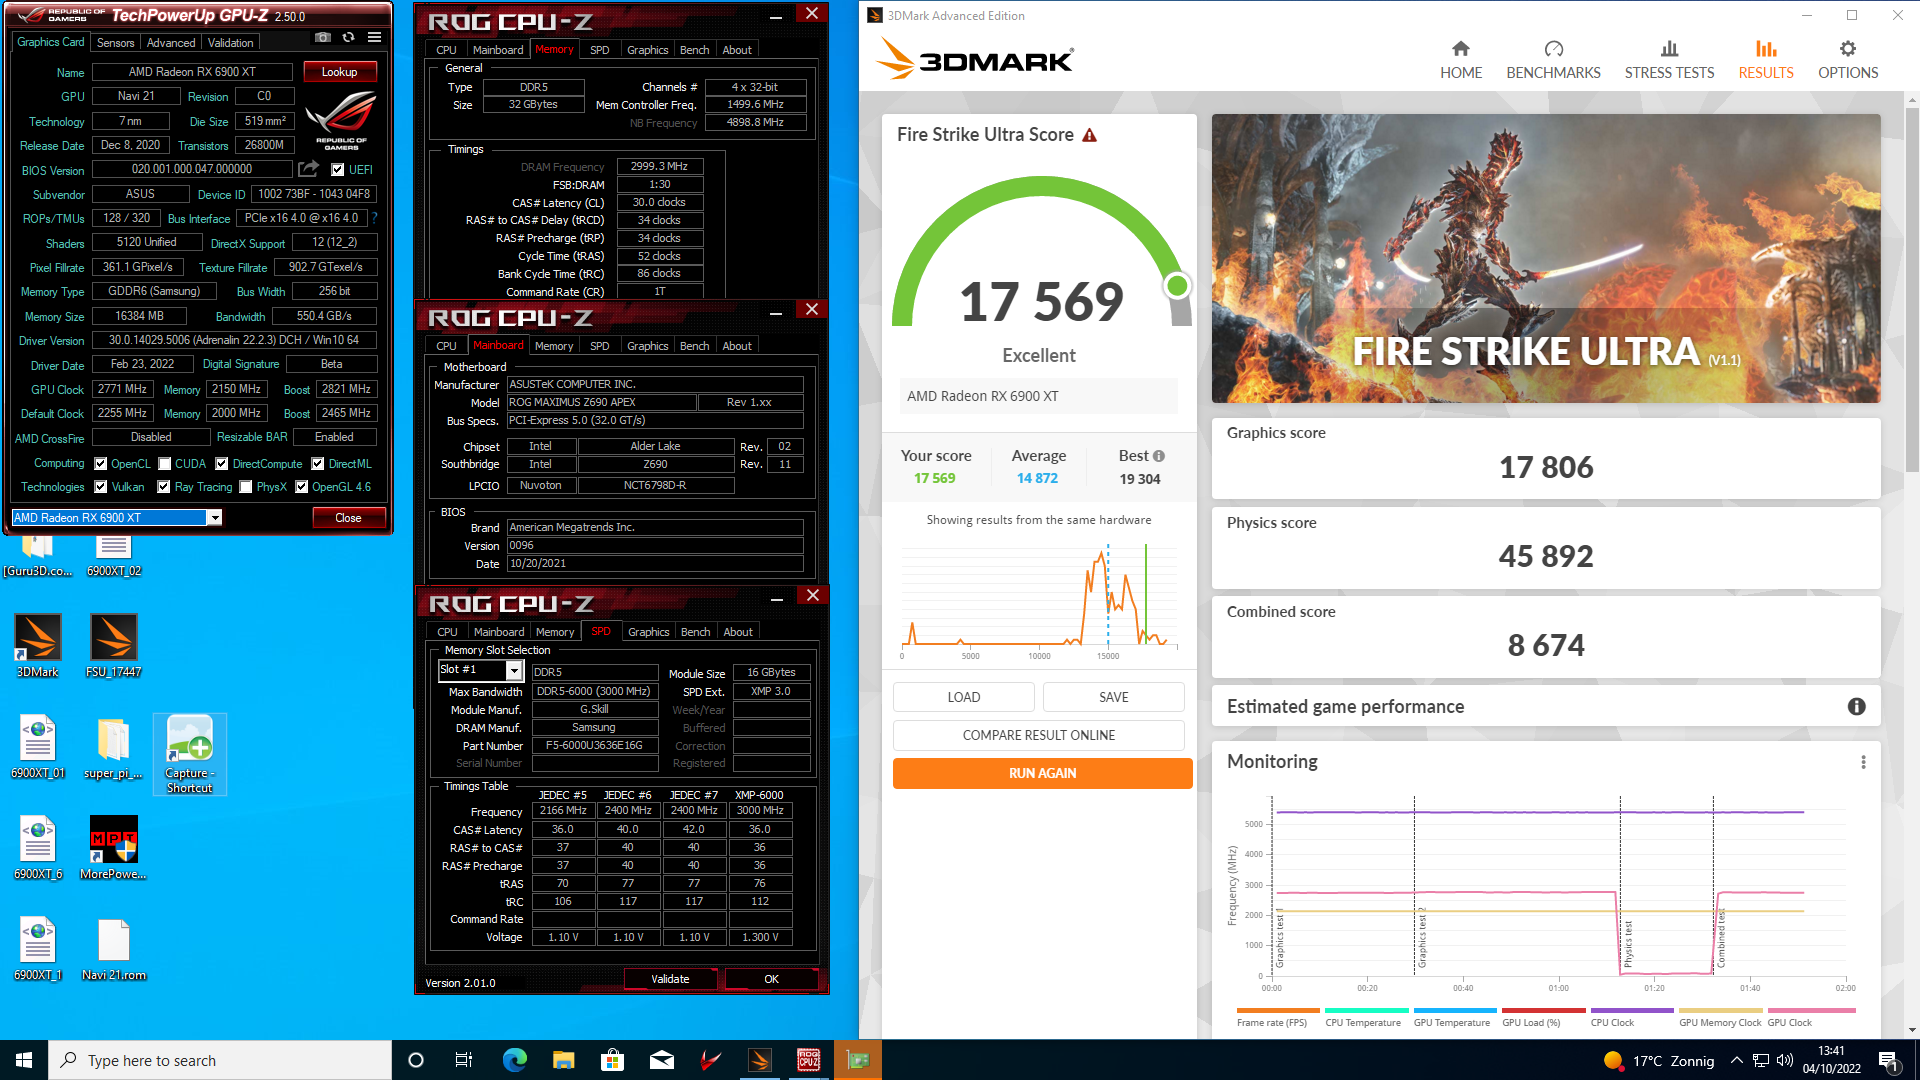Click the Lookup button in GPU-Z
1920x1080 pixels.
[x=339, y=72]
